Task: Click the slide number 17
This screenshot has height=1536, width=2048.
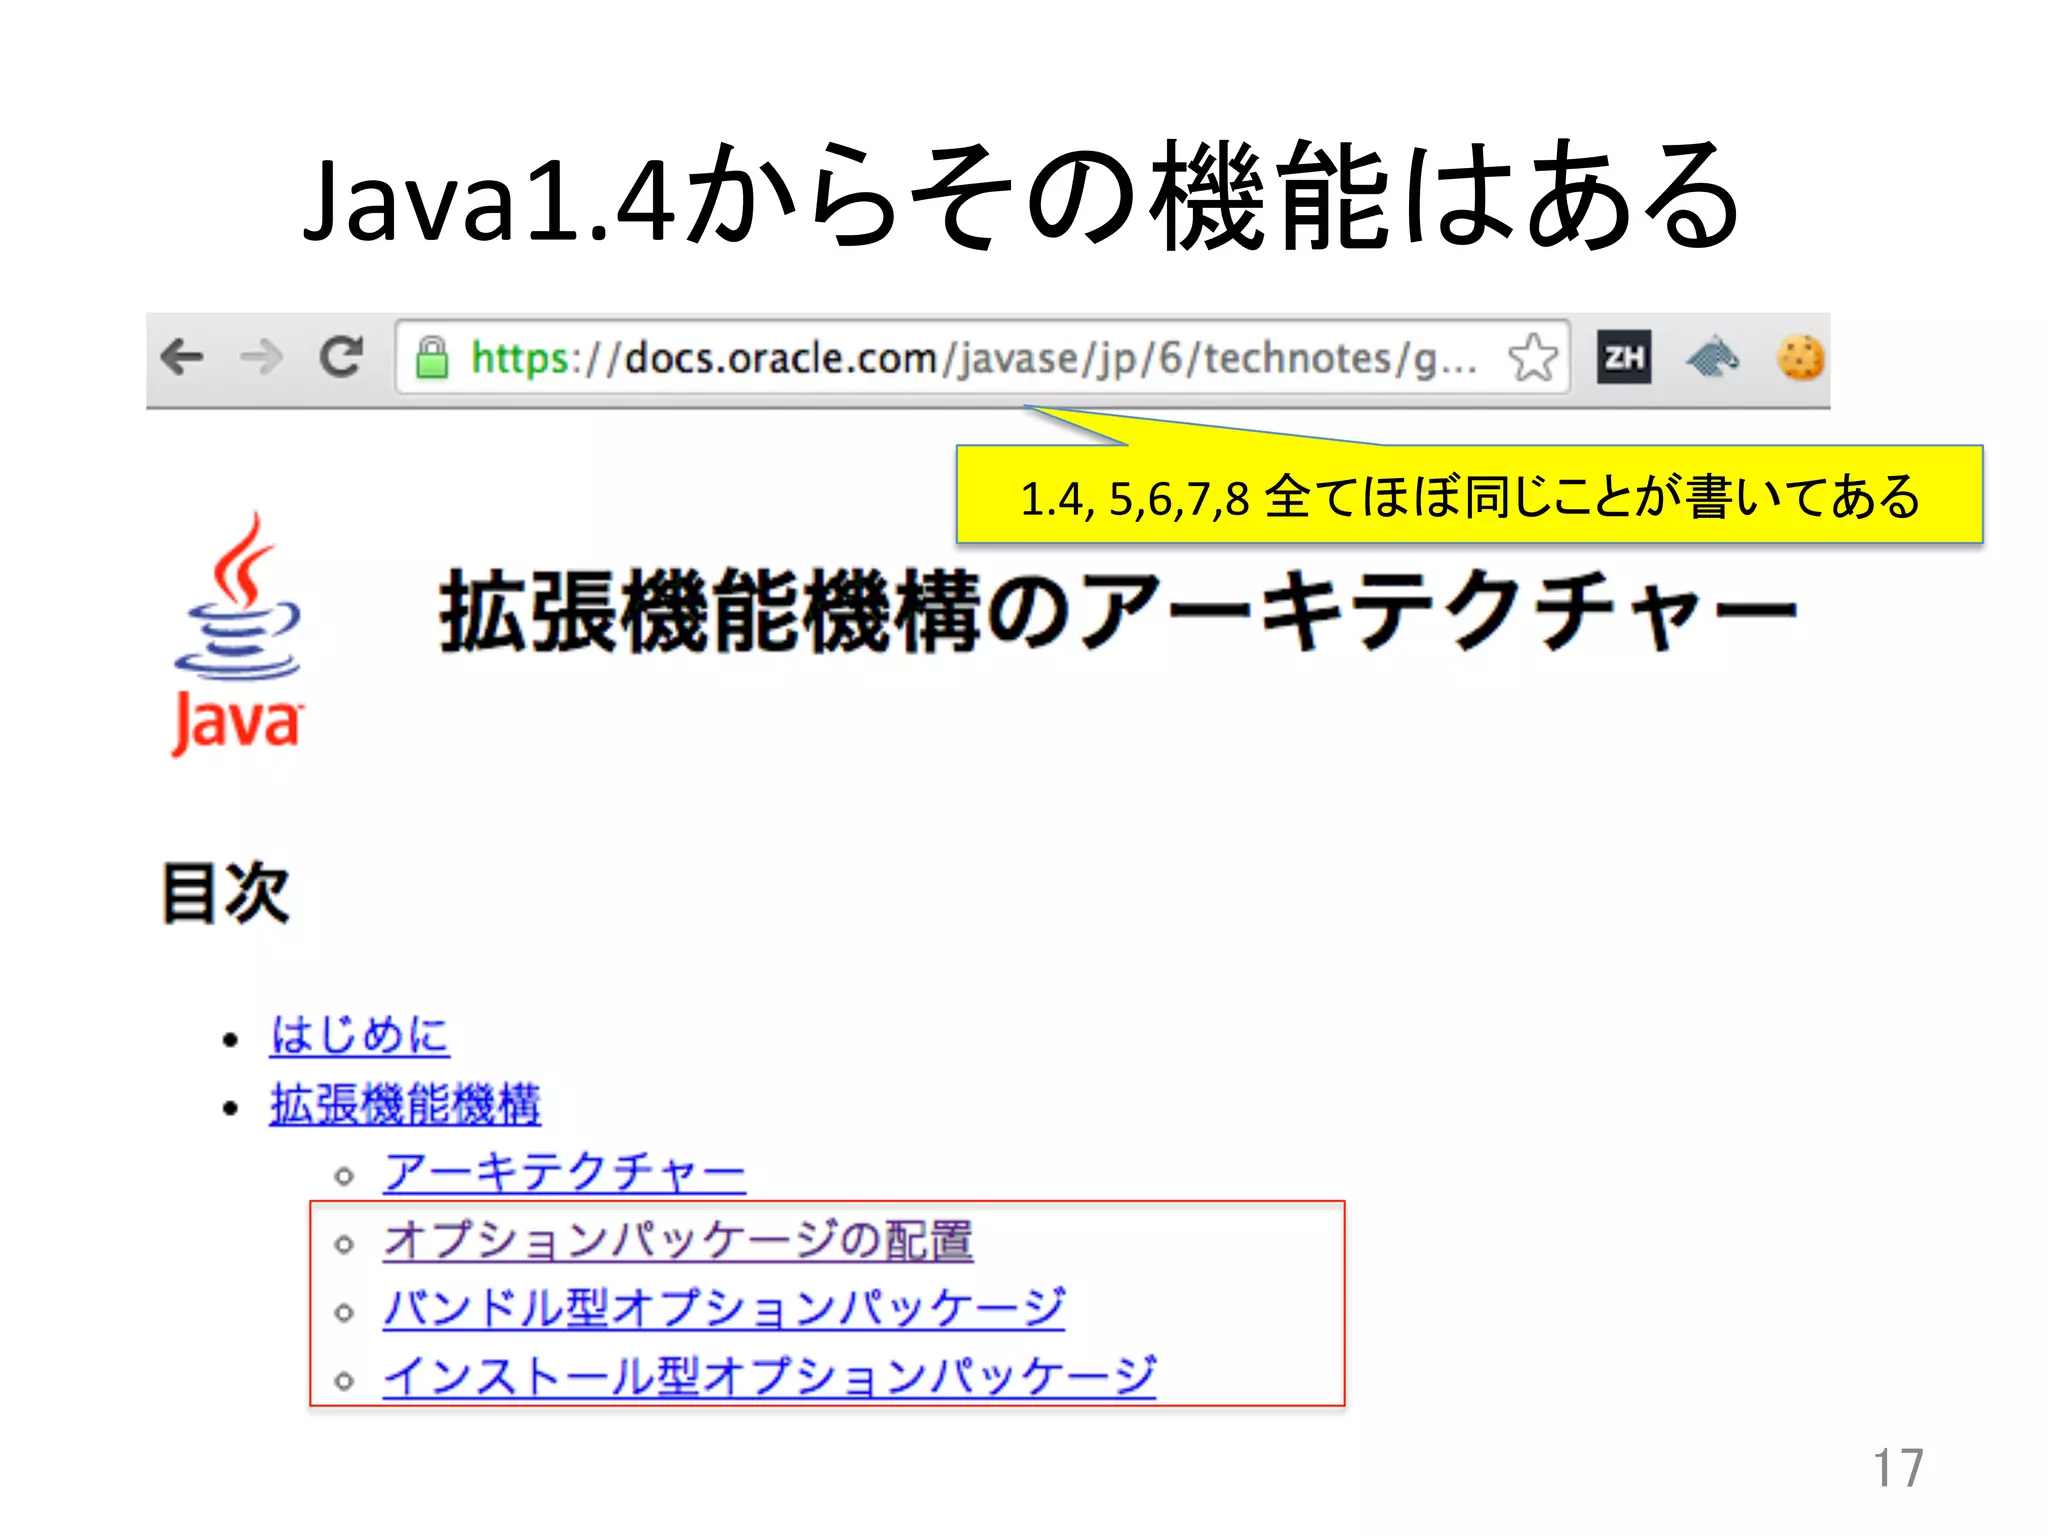Action: tap(1898, 1468)
